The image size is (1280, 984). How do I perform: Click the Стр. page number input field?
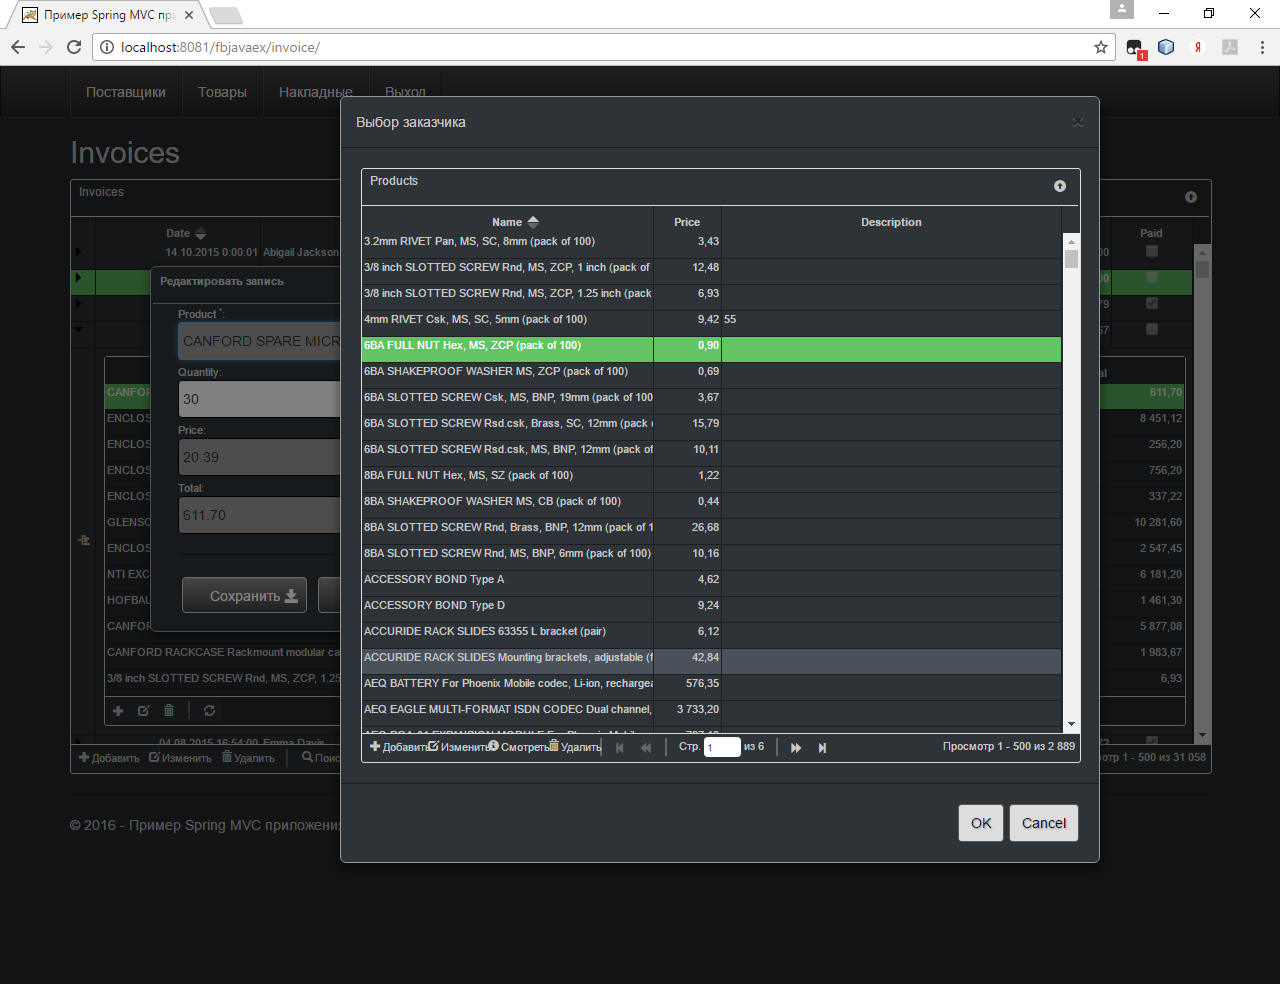[722, 747]
